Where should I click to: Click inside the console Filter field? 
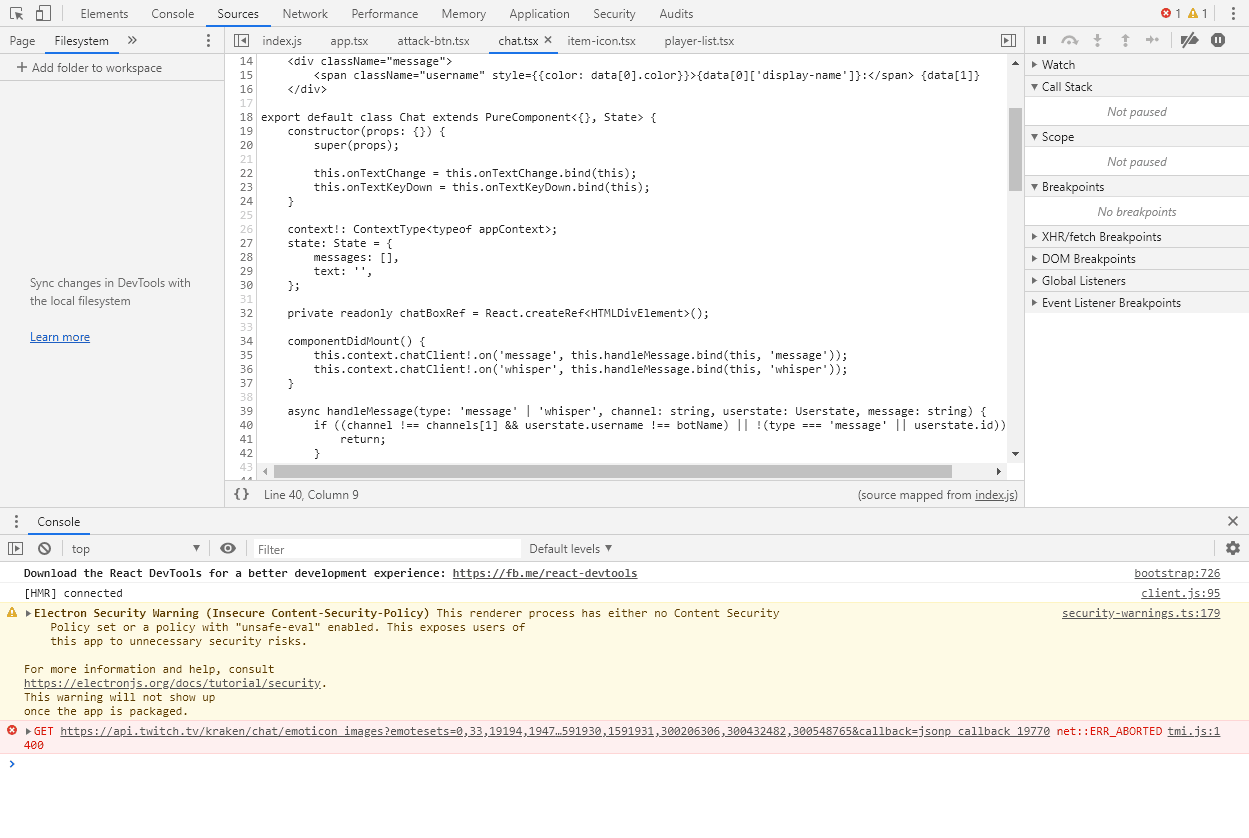(387, 548)
